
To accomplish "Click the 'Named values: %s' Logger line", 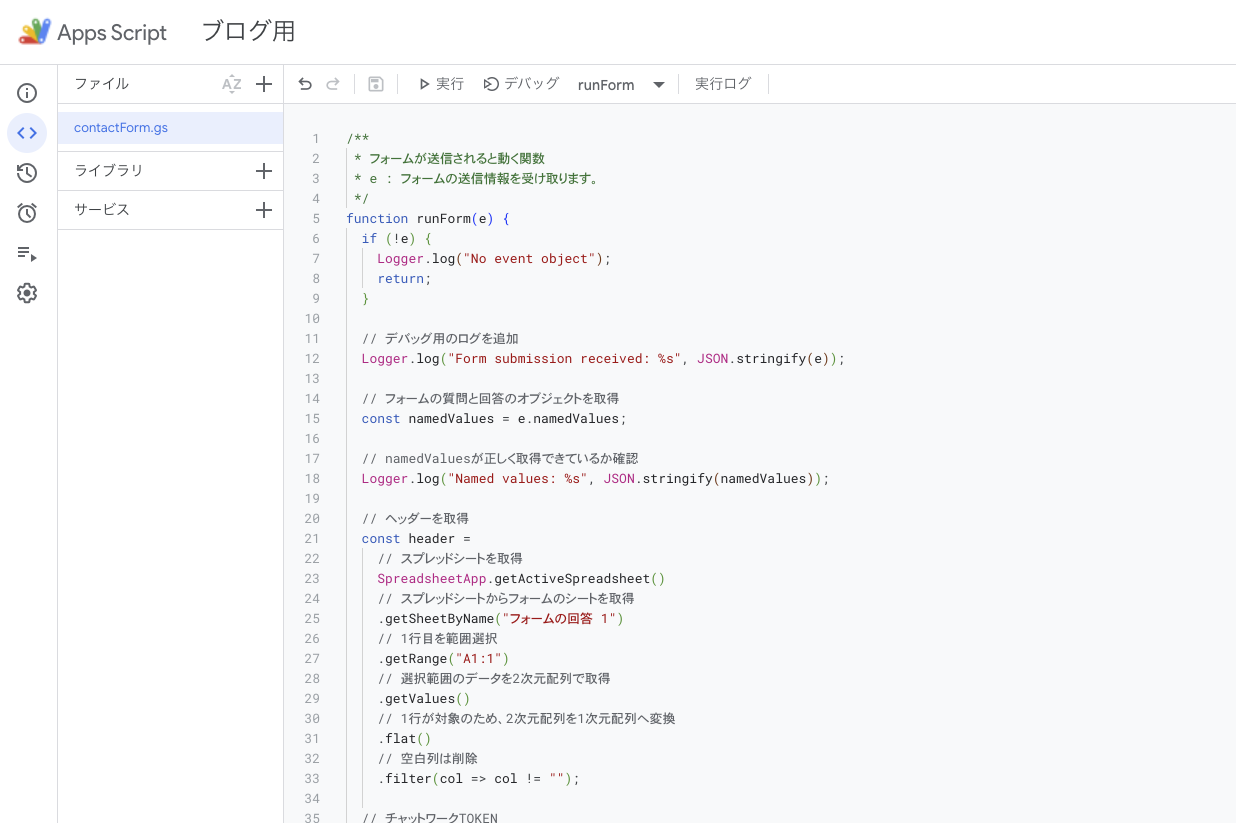I will coord(596,479).
